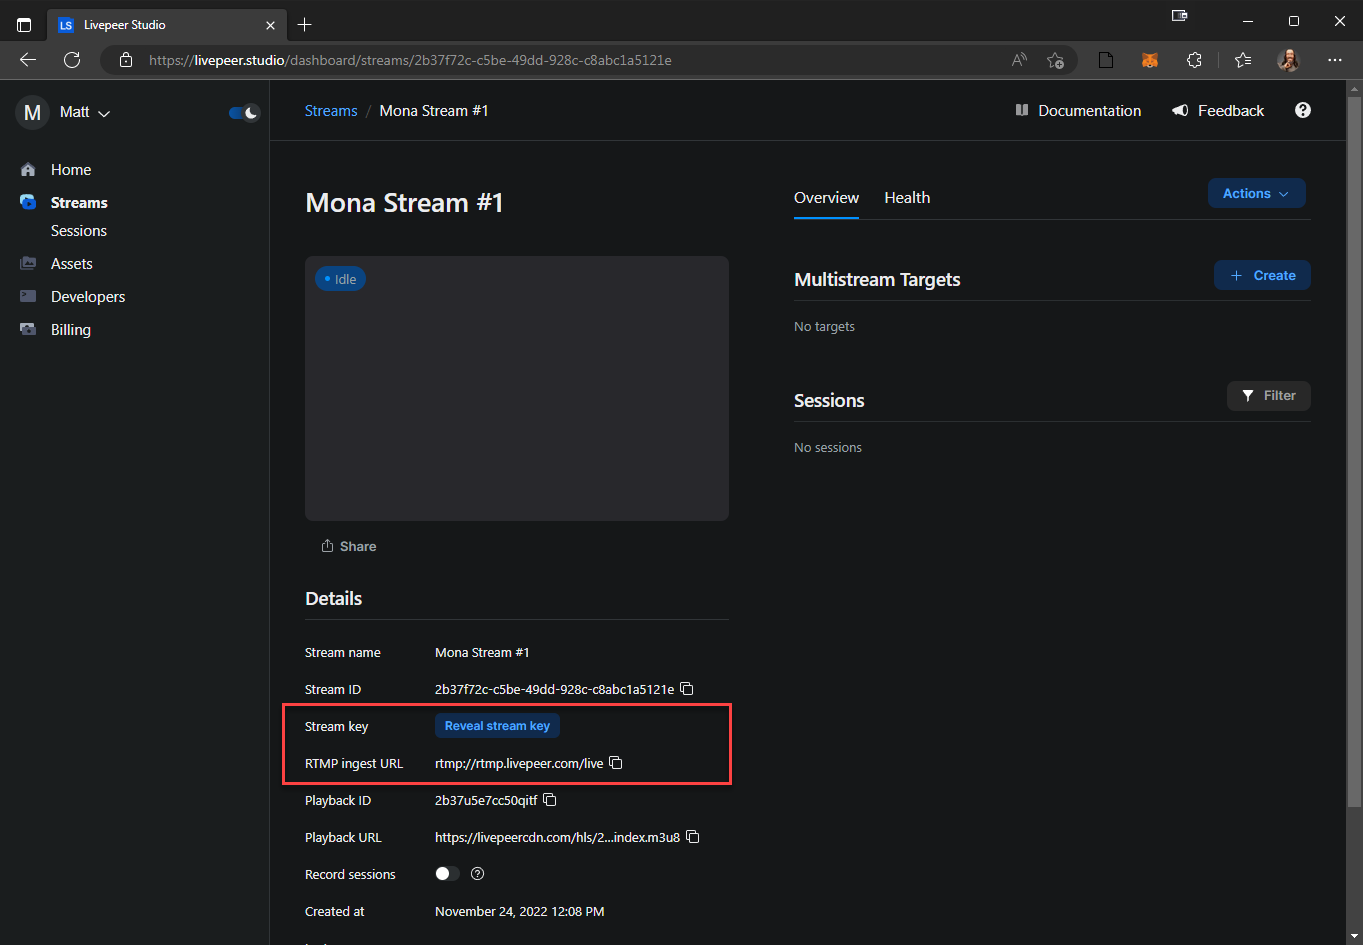Click the Streams sidebar icon
This screenshot has height=945, width=1363.
(28, 202)
